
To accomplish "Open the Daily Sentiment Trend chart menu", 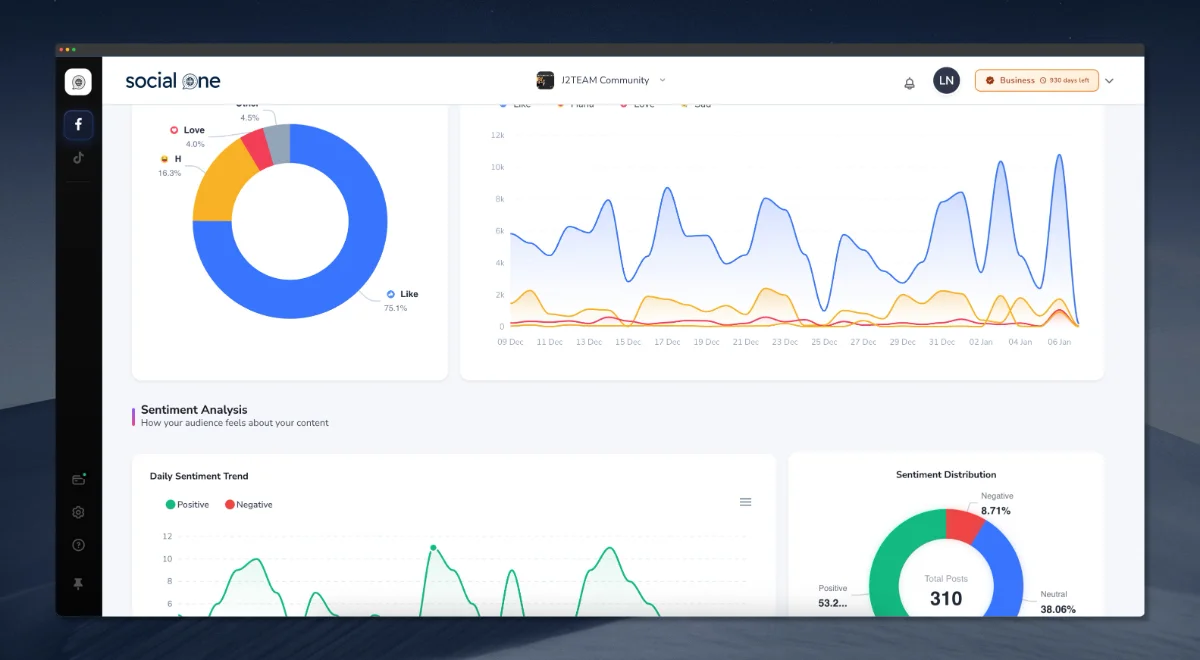I will pos(745,502).
